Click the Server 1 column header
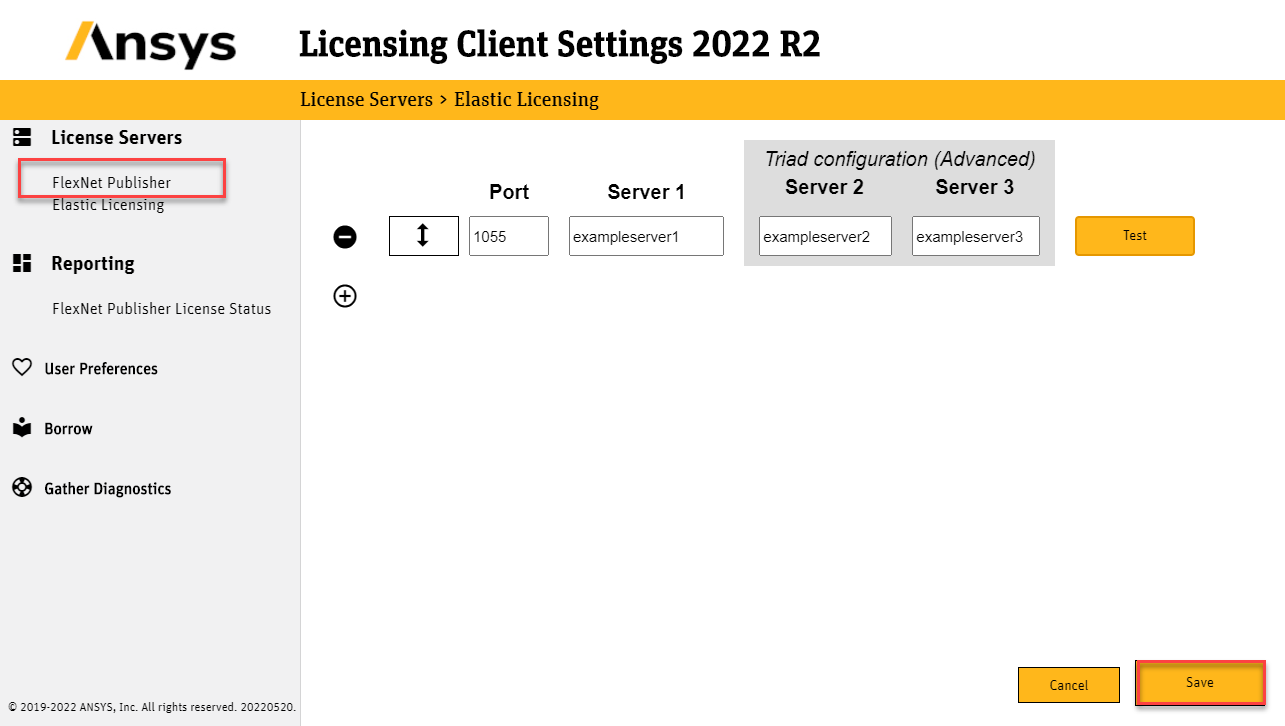 tap(646, 192)
